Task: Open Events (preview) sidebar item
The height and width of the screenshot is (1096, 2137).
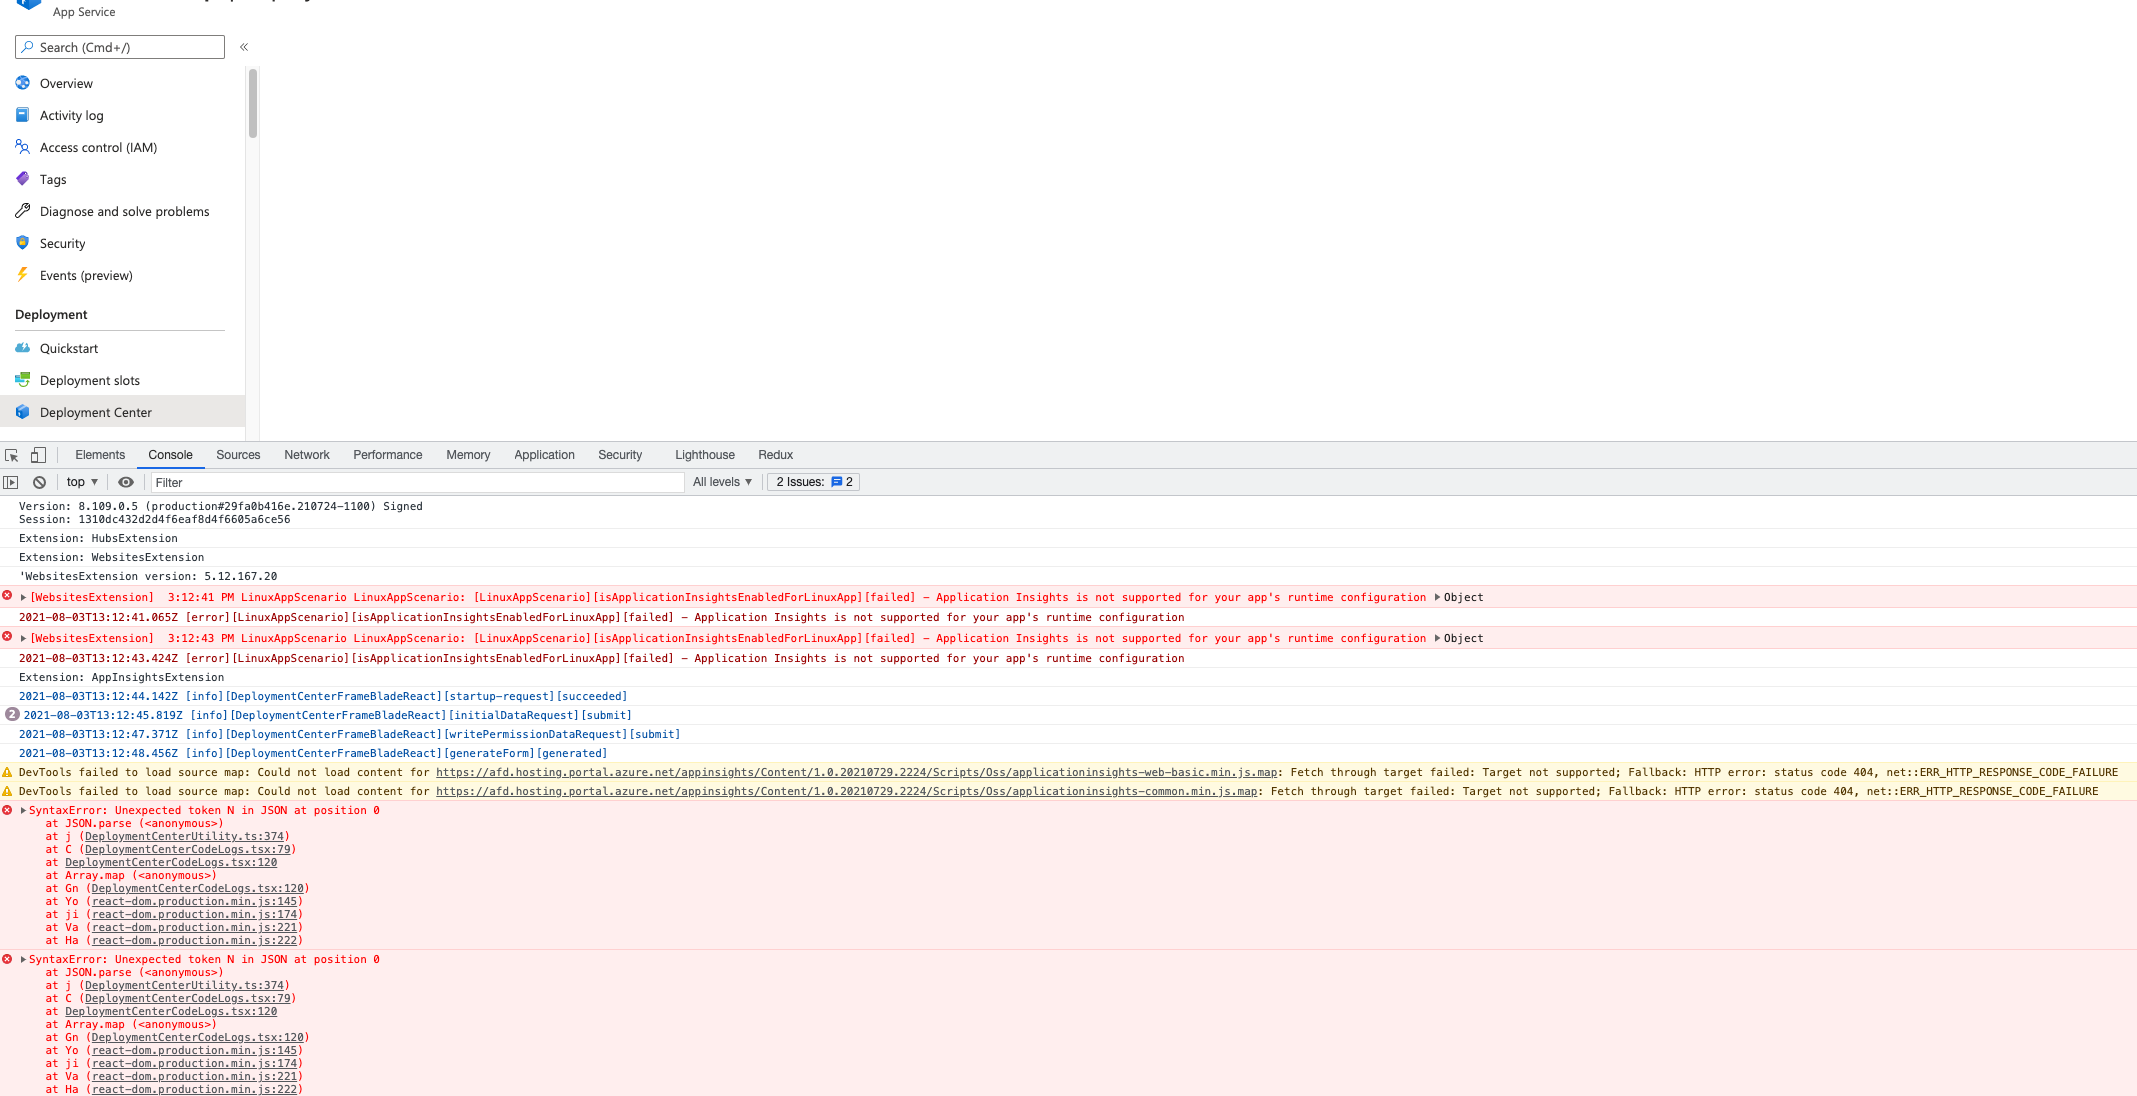Action: pos(86,275)
